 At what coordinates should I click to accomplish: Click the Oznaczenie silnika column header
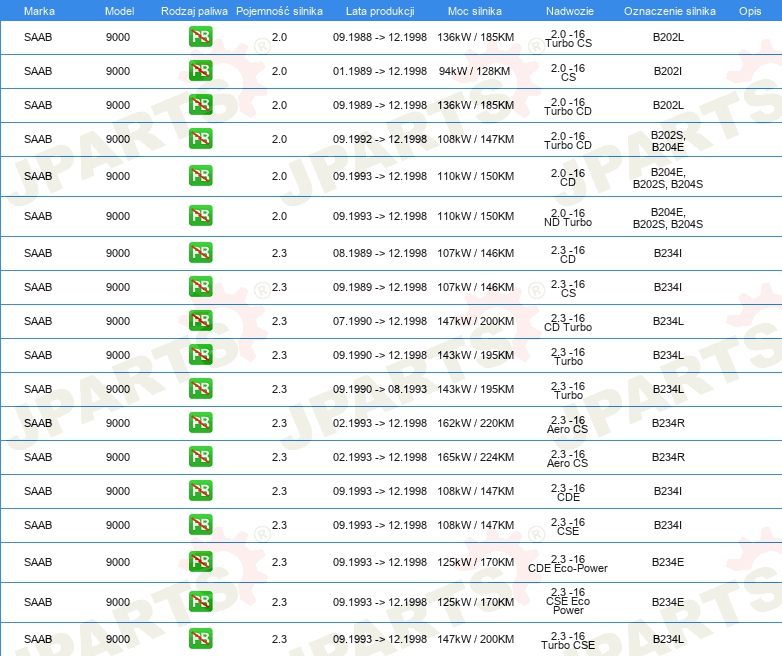click(x=670, y=11)
